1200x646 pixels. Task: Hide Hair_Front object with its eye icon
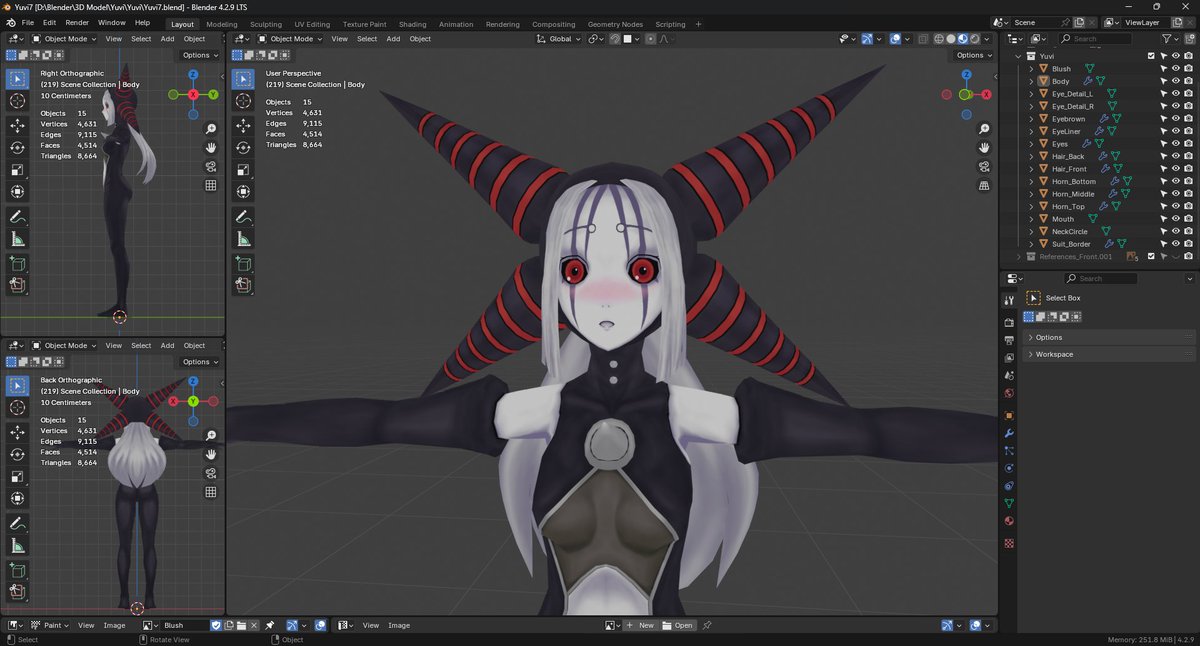[1176, 169]
